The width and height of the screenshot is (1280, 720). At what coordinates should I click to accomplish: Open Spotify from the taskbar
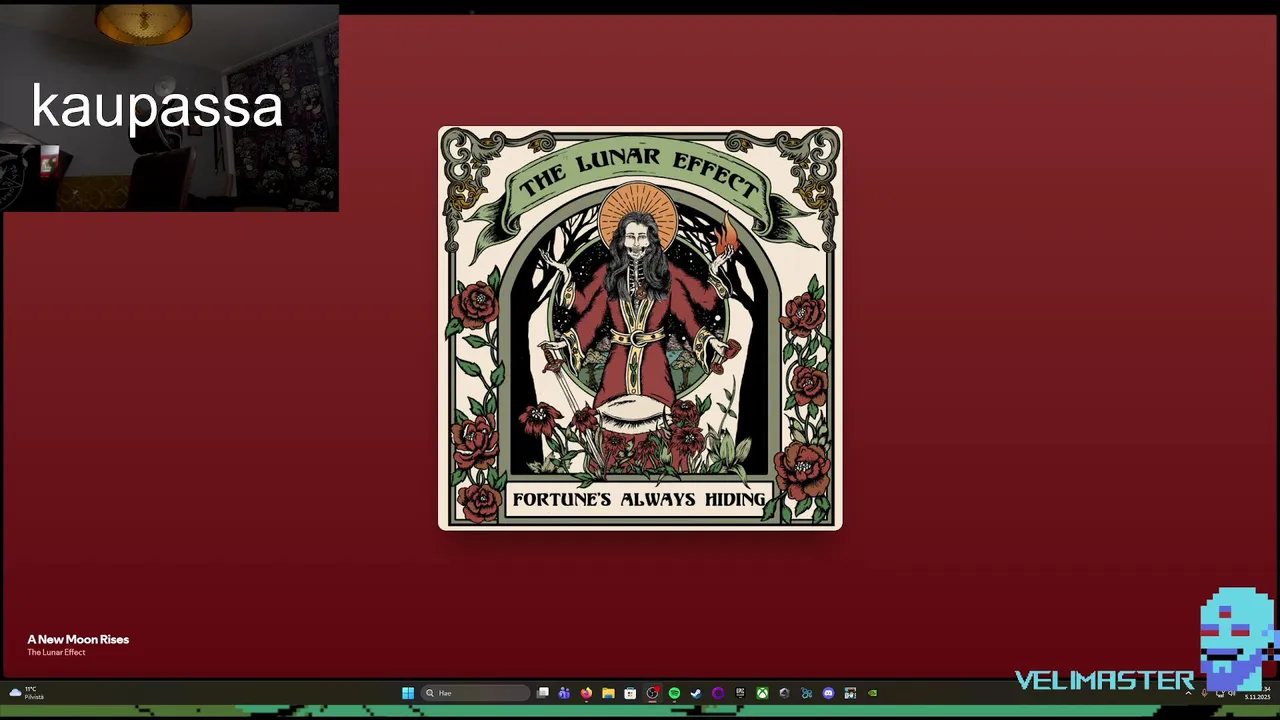pos(674,693)
